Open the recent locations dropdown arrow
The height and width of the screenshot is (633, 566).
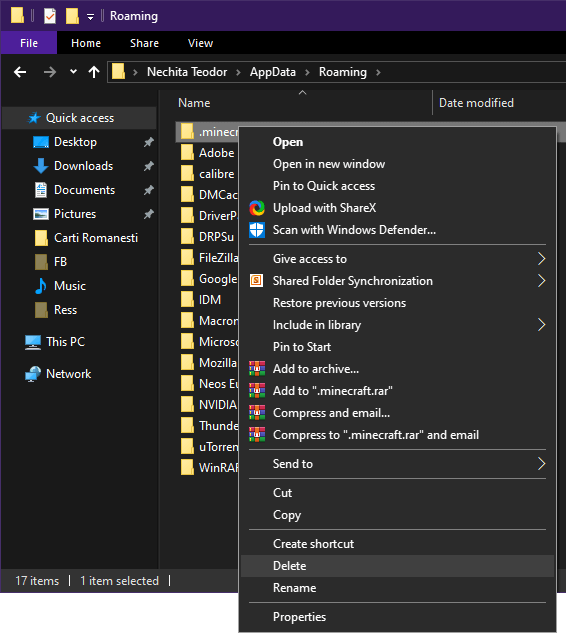coord(73,72)
